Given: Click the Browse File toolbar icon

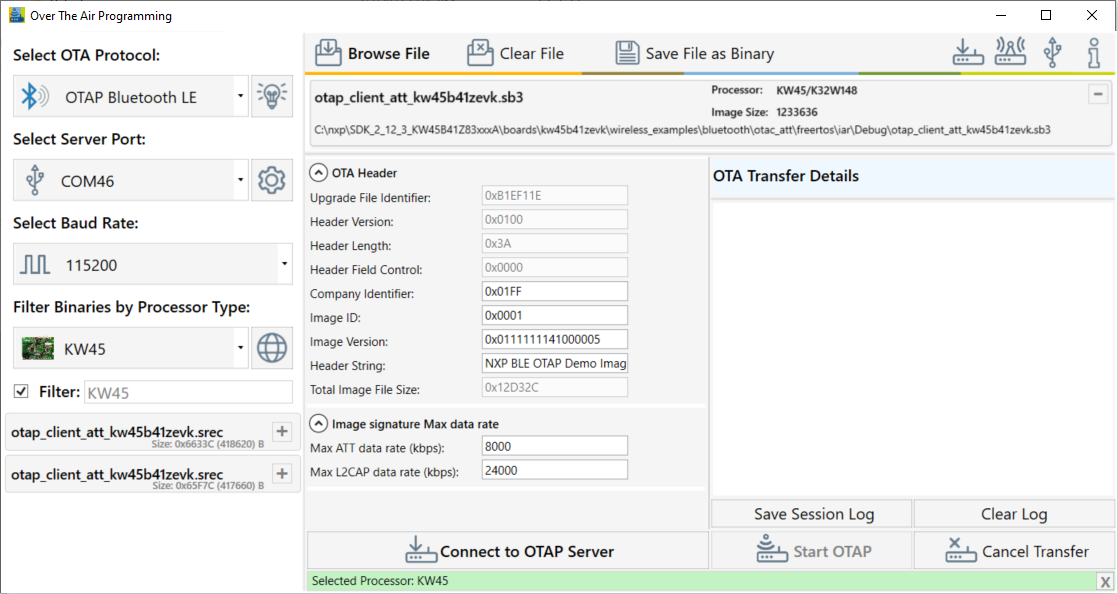Looking at the screenshot, I should coord(330,51).
